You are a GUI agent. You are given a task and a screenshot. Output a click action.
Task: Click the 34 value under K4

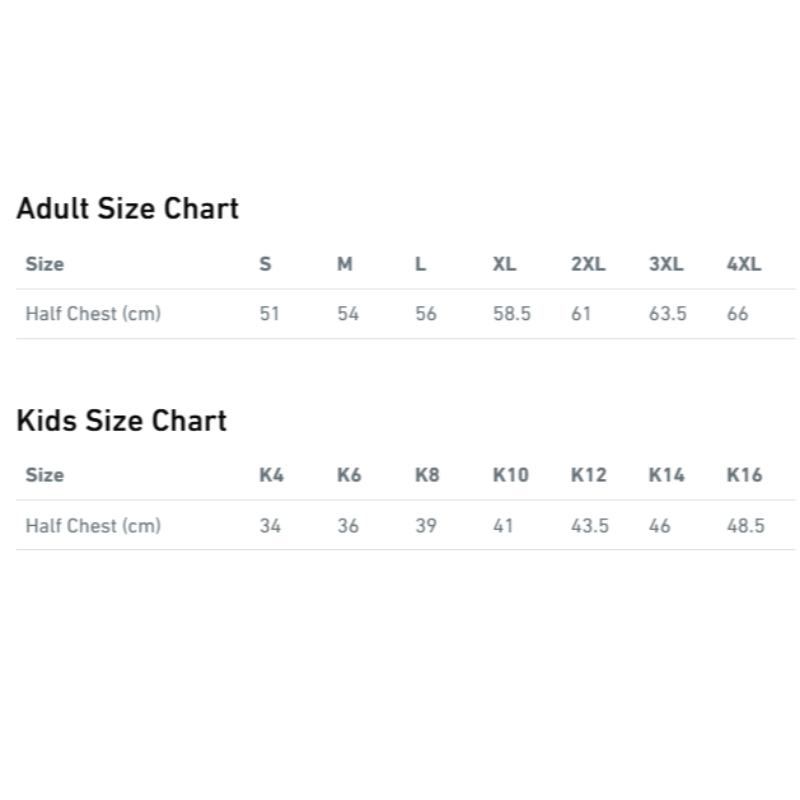point(270,526)
